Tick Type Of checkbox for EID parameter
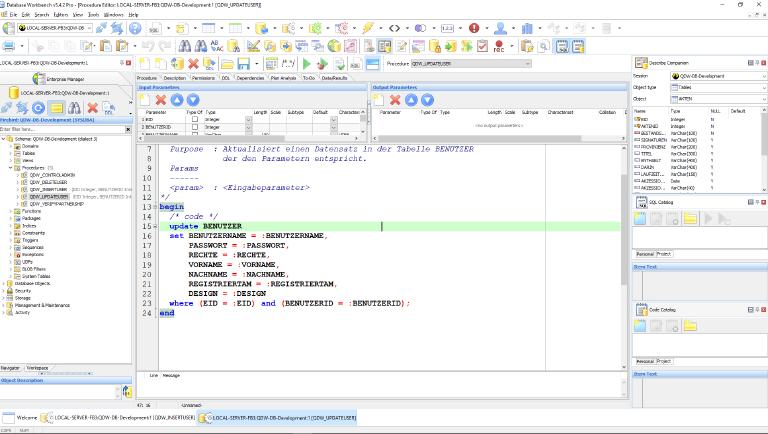Viewport: 768px width, 434px height. [x=195, y=120]
